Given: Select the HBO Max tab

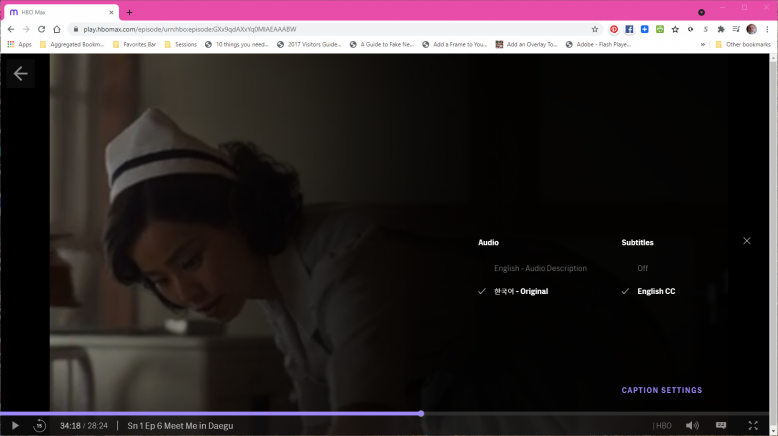Looking at the screenshot, I should pos(61,12).
